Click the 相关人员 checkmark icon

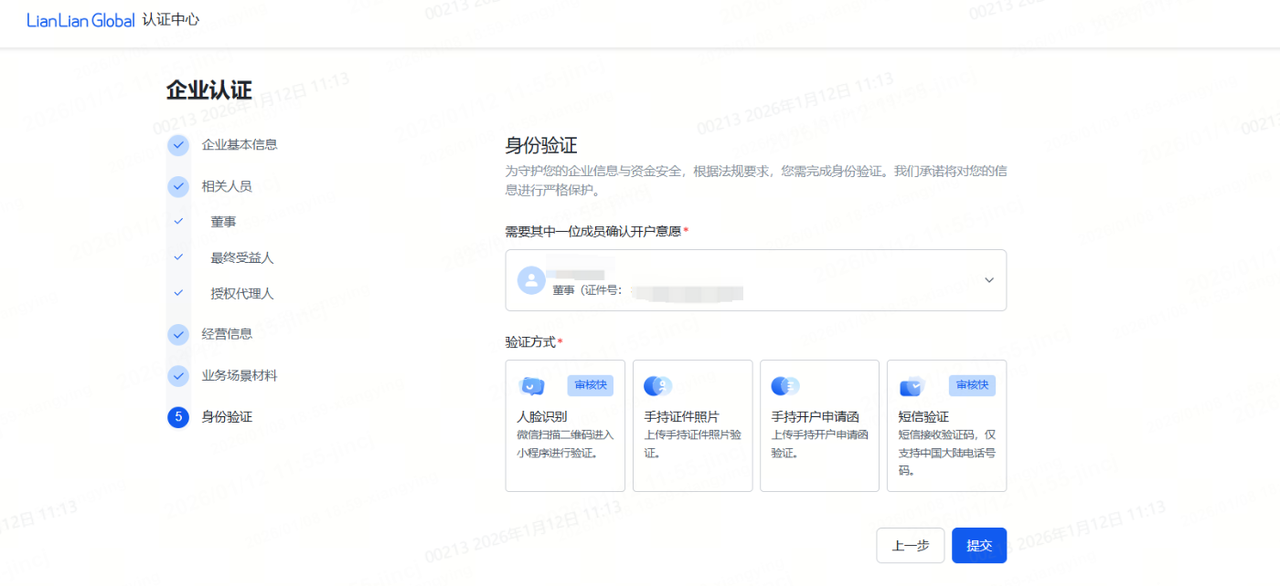click(178, 187)
